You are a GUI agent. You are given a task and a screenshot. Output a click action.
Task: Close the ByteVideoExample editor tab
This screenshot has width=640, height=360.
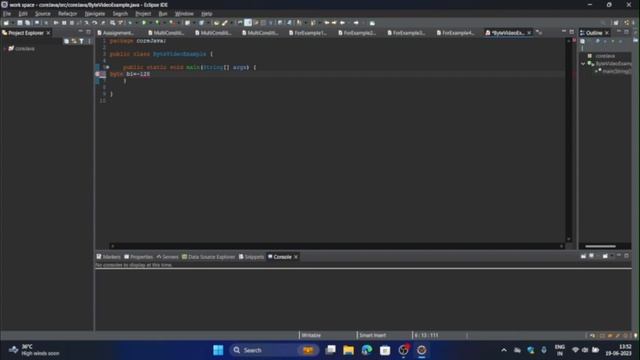click(529, 33)
